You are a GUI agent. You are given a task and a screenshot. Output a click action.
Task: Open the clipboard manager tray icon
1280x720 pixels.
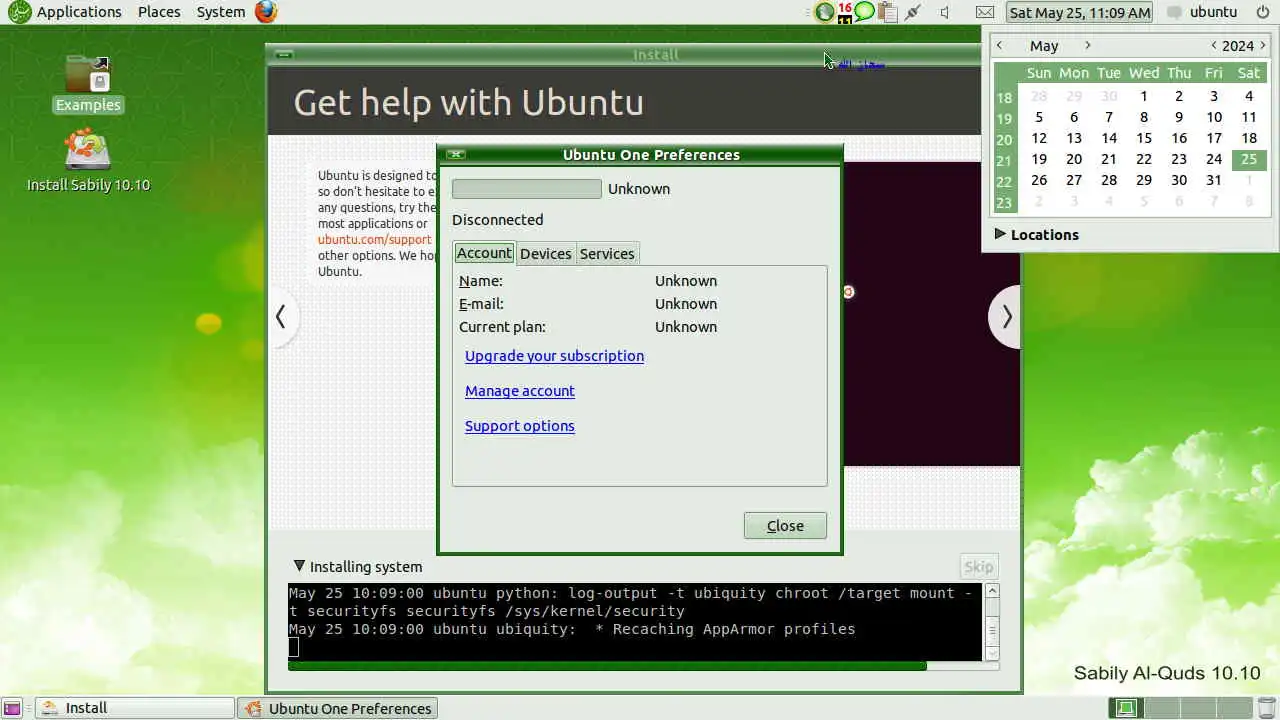(x=886, y=12)
